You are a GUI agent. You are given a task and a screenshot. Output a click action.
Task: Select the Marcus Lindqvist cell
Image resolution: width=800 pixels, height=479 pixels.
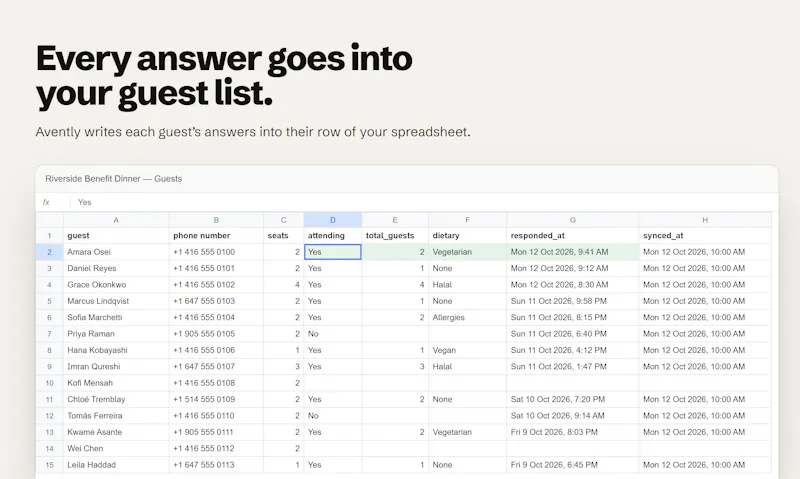pyautogui.click(x=116, y=301)
